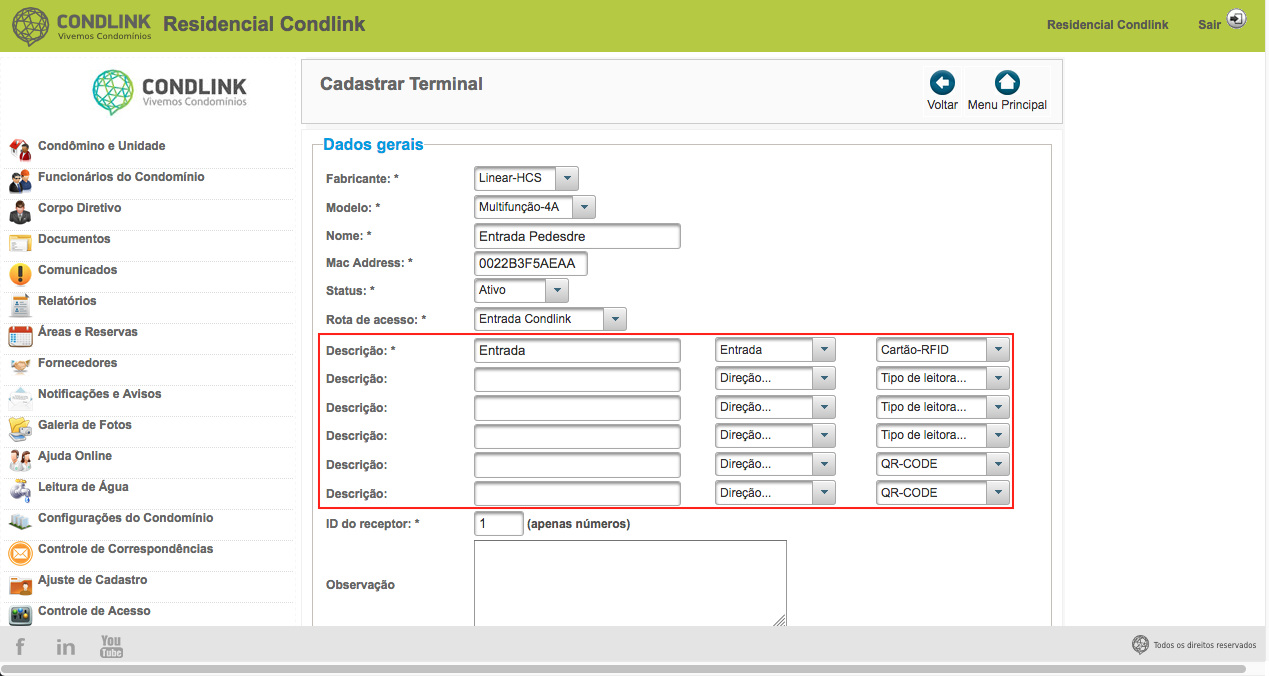Open the Comunicados menu item

coord(77,270)
